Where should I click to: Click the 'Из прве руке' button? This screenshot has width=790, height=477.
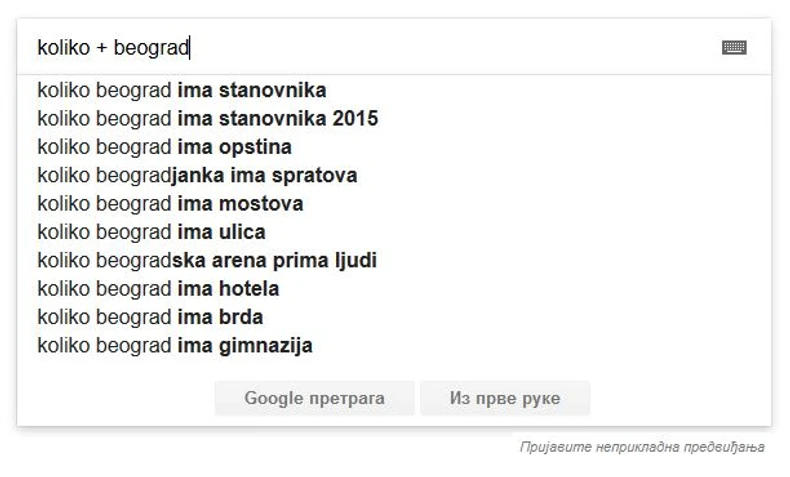tap(504, 398)
